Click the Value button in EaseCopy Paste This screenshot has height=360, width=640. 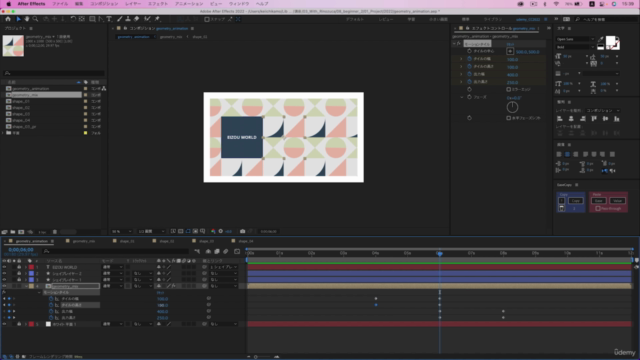[617, 201]
